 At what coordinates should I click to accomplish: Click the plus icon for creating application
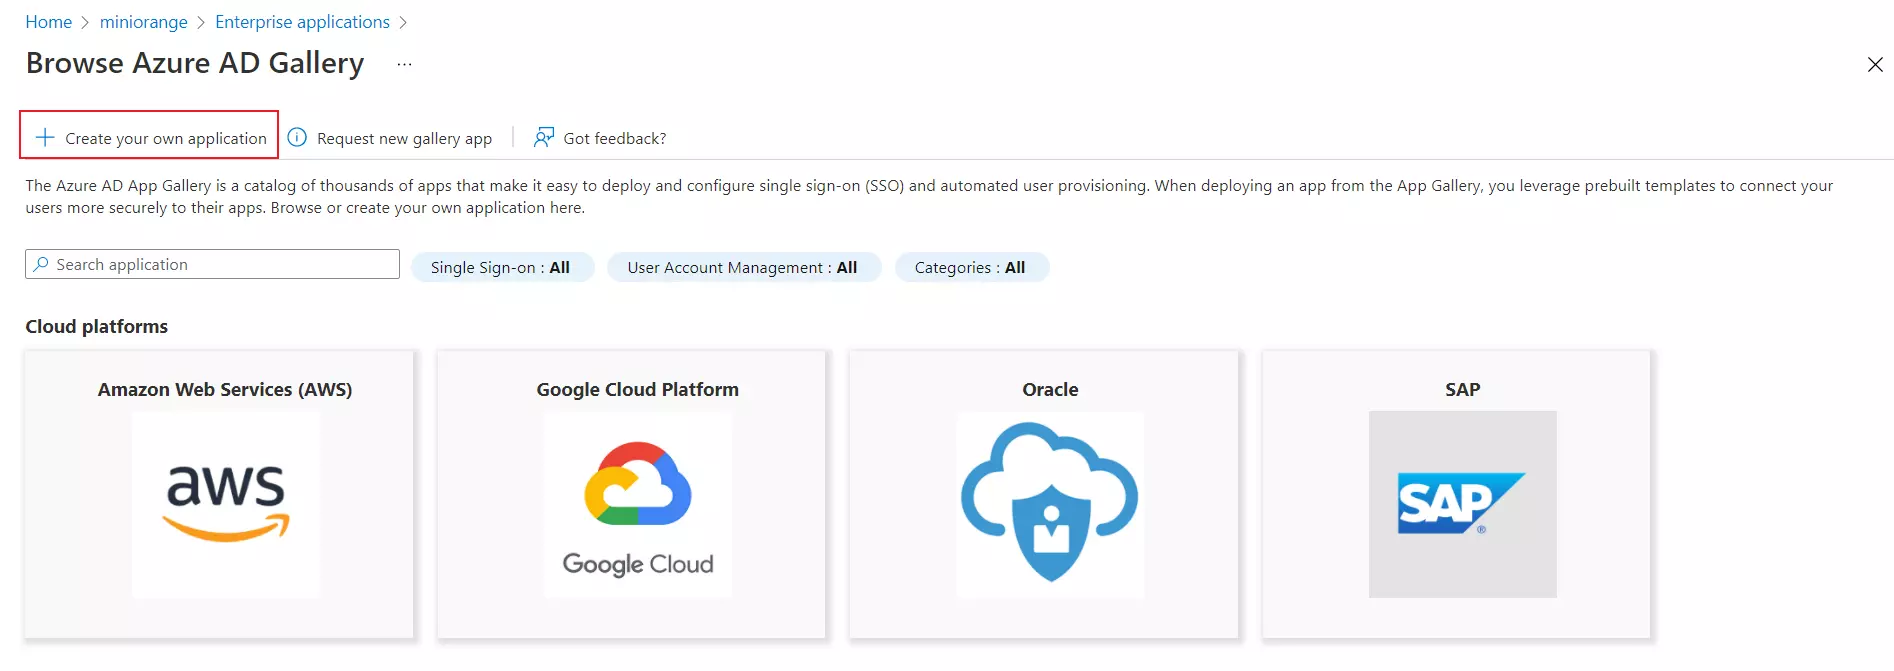(x=45, y=138)
